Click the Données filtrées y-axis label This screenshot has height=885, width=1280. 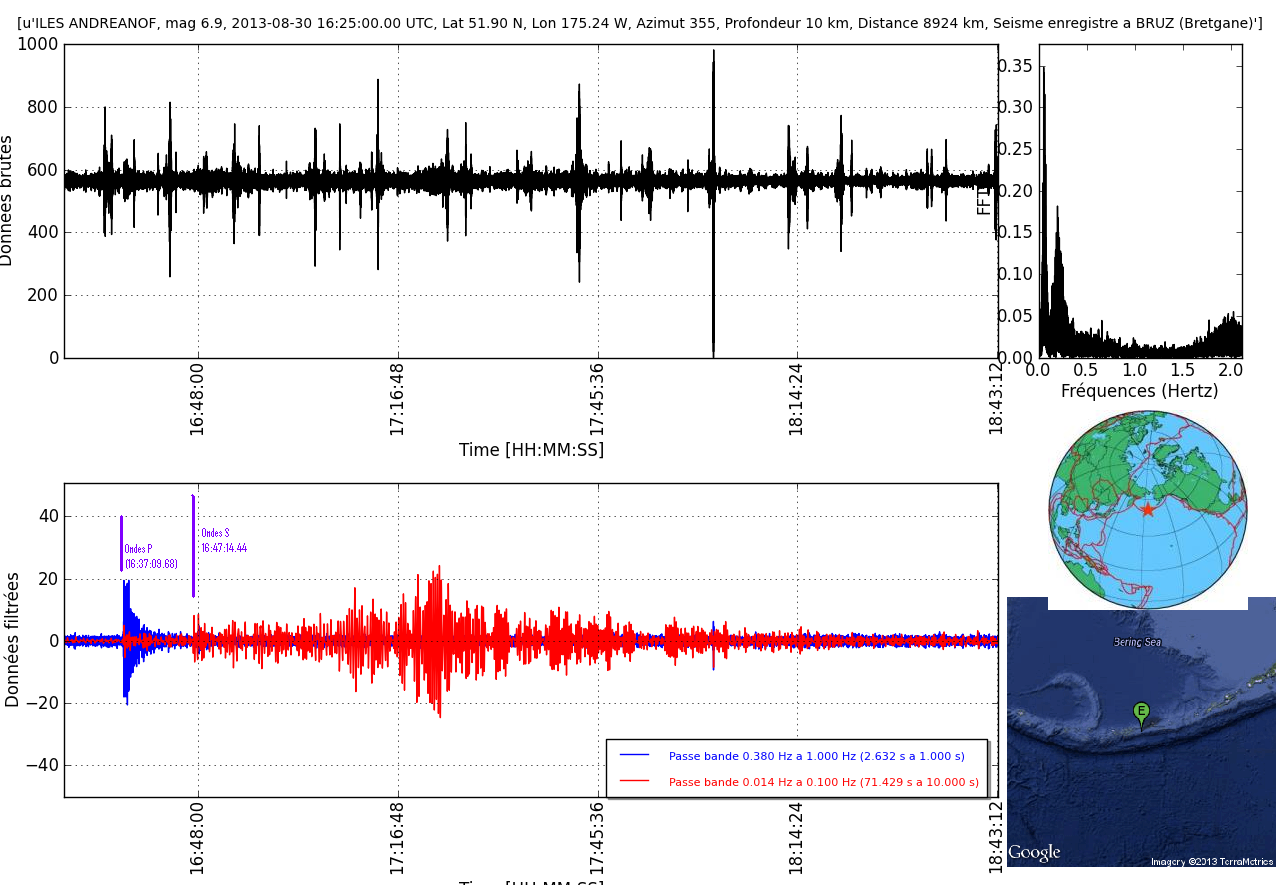[x=12, y=639]
